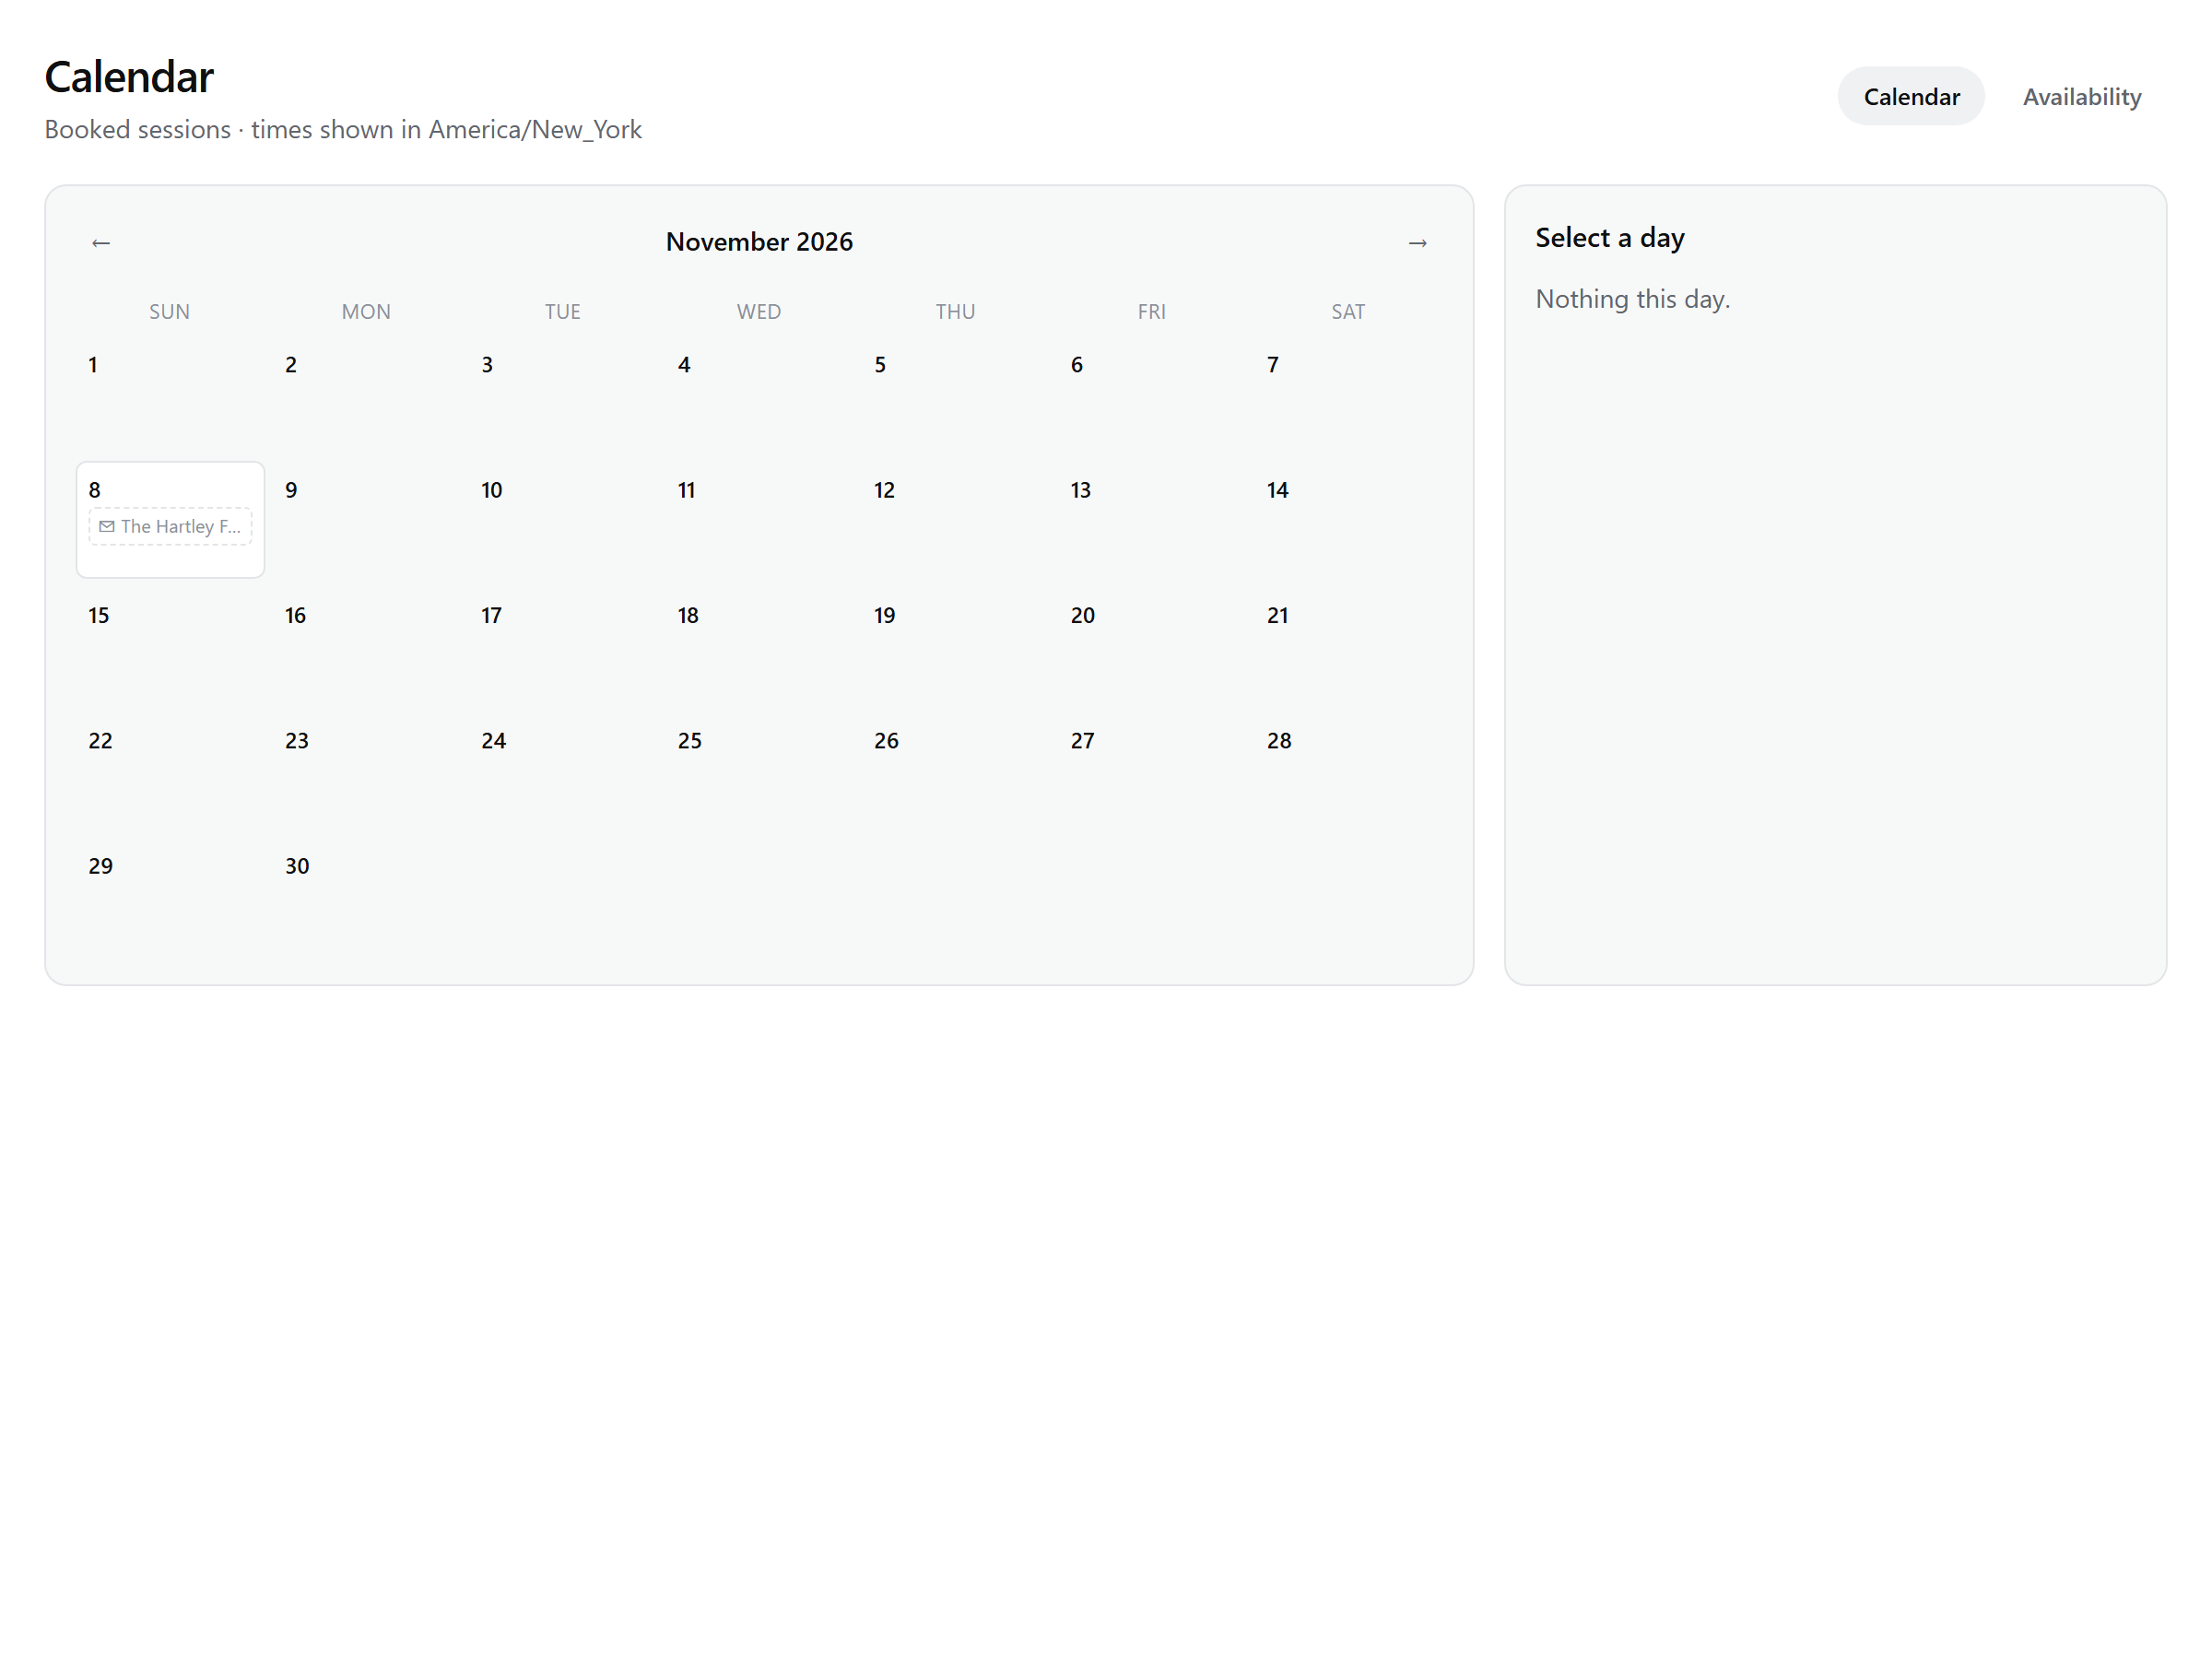This screenshot has height=1659, width=2212.
Task: Choose November 16 day cell
Action: (367, 644)
